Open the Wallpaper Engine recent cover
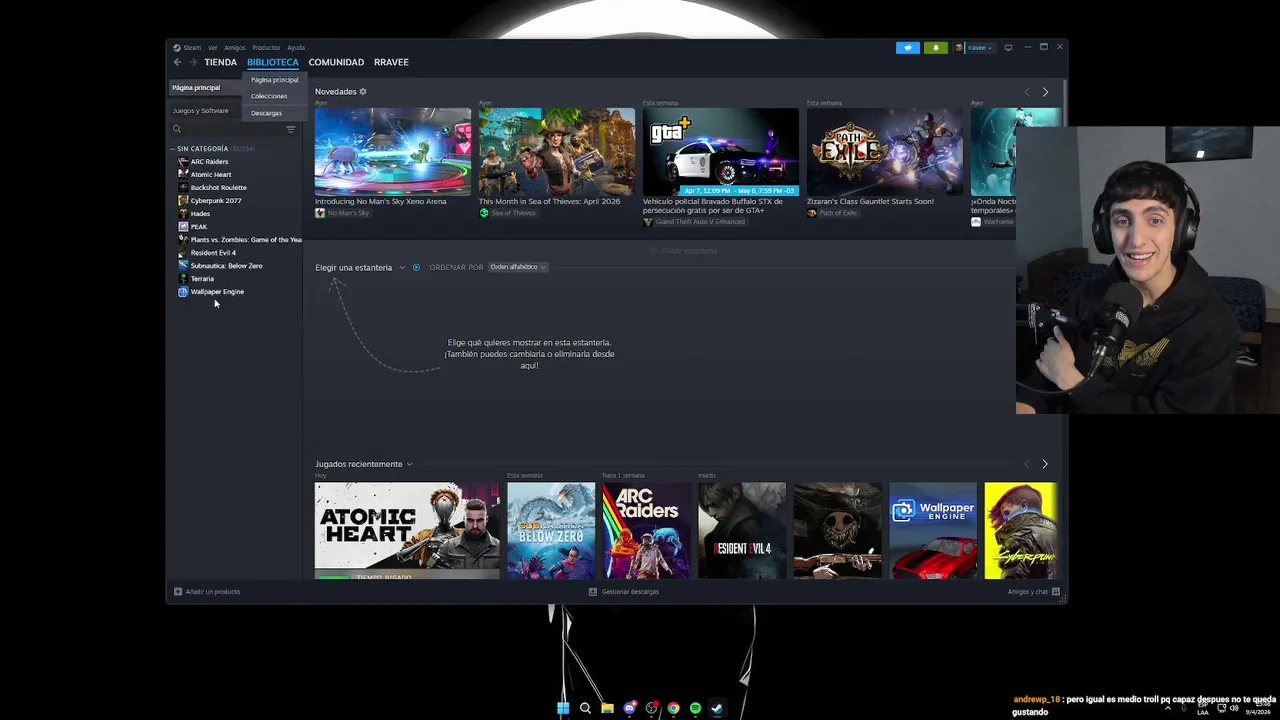This screenshot has height=720, width=1280. coord(933,530)
